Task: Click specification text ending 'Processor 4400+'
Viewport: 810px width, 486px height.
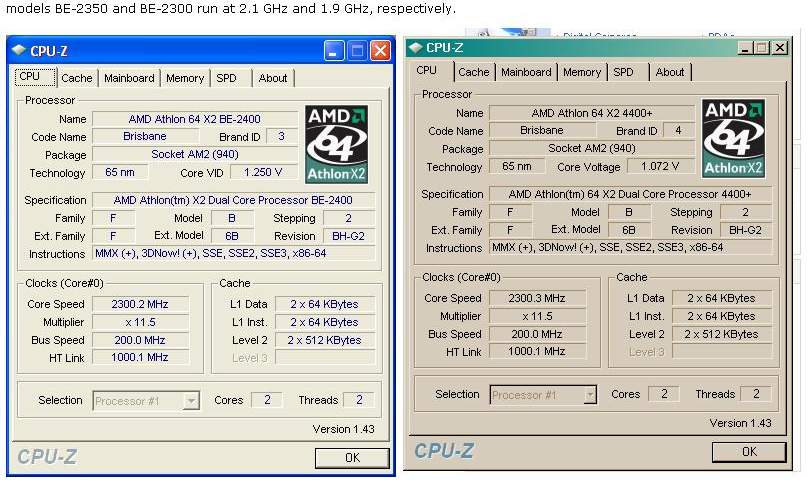Action: pyautogui.click(x=631, y=194)
